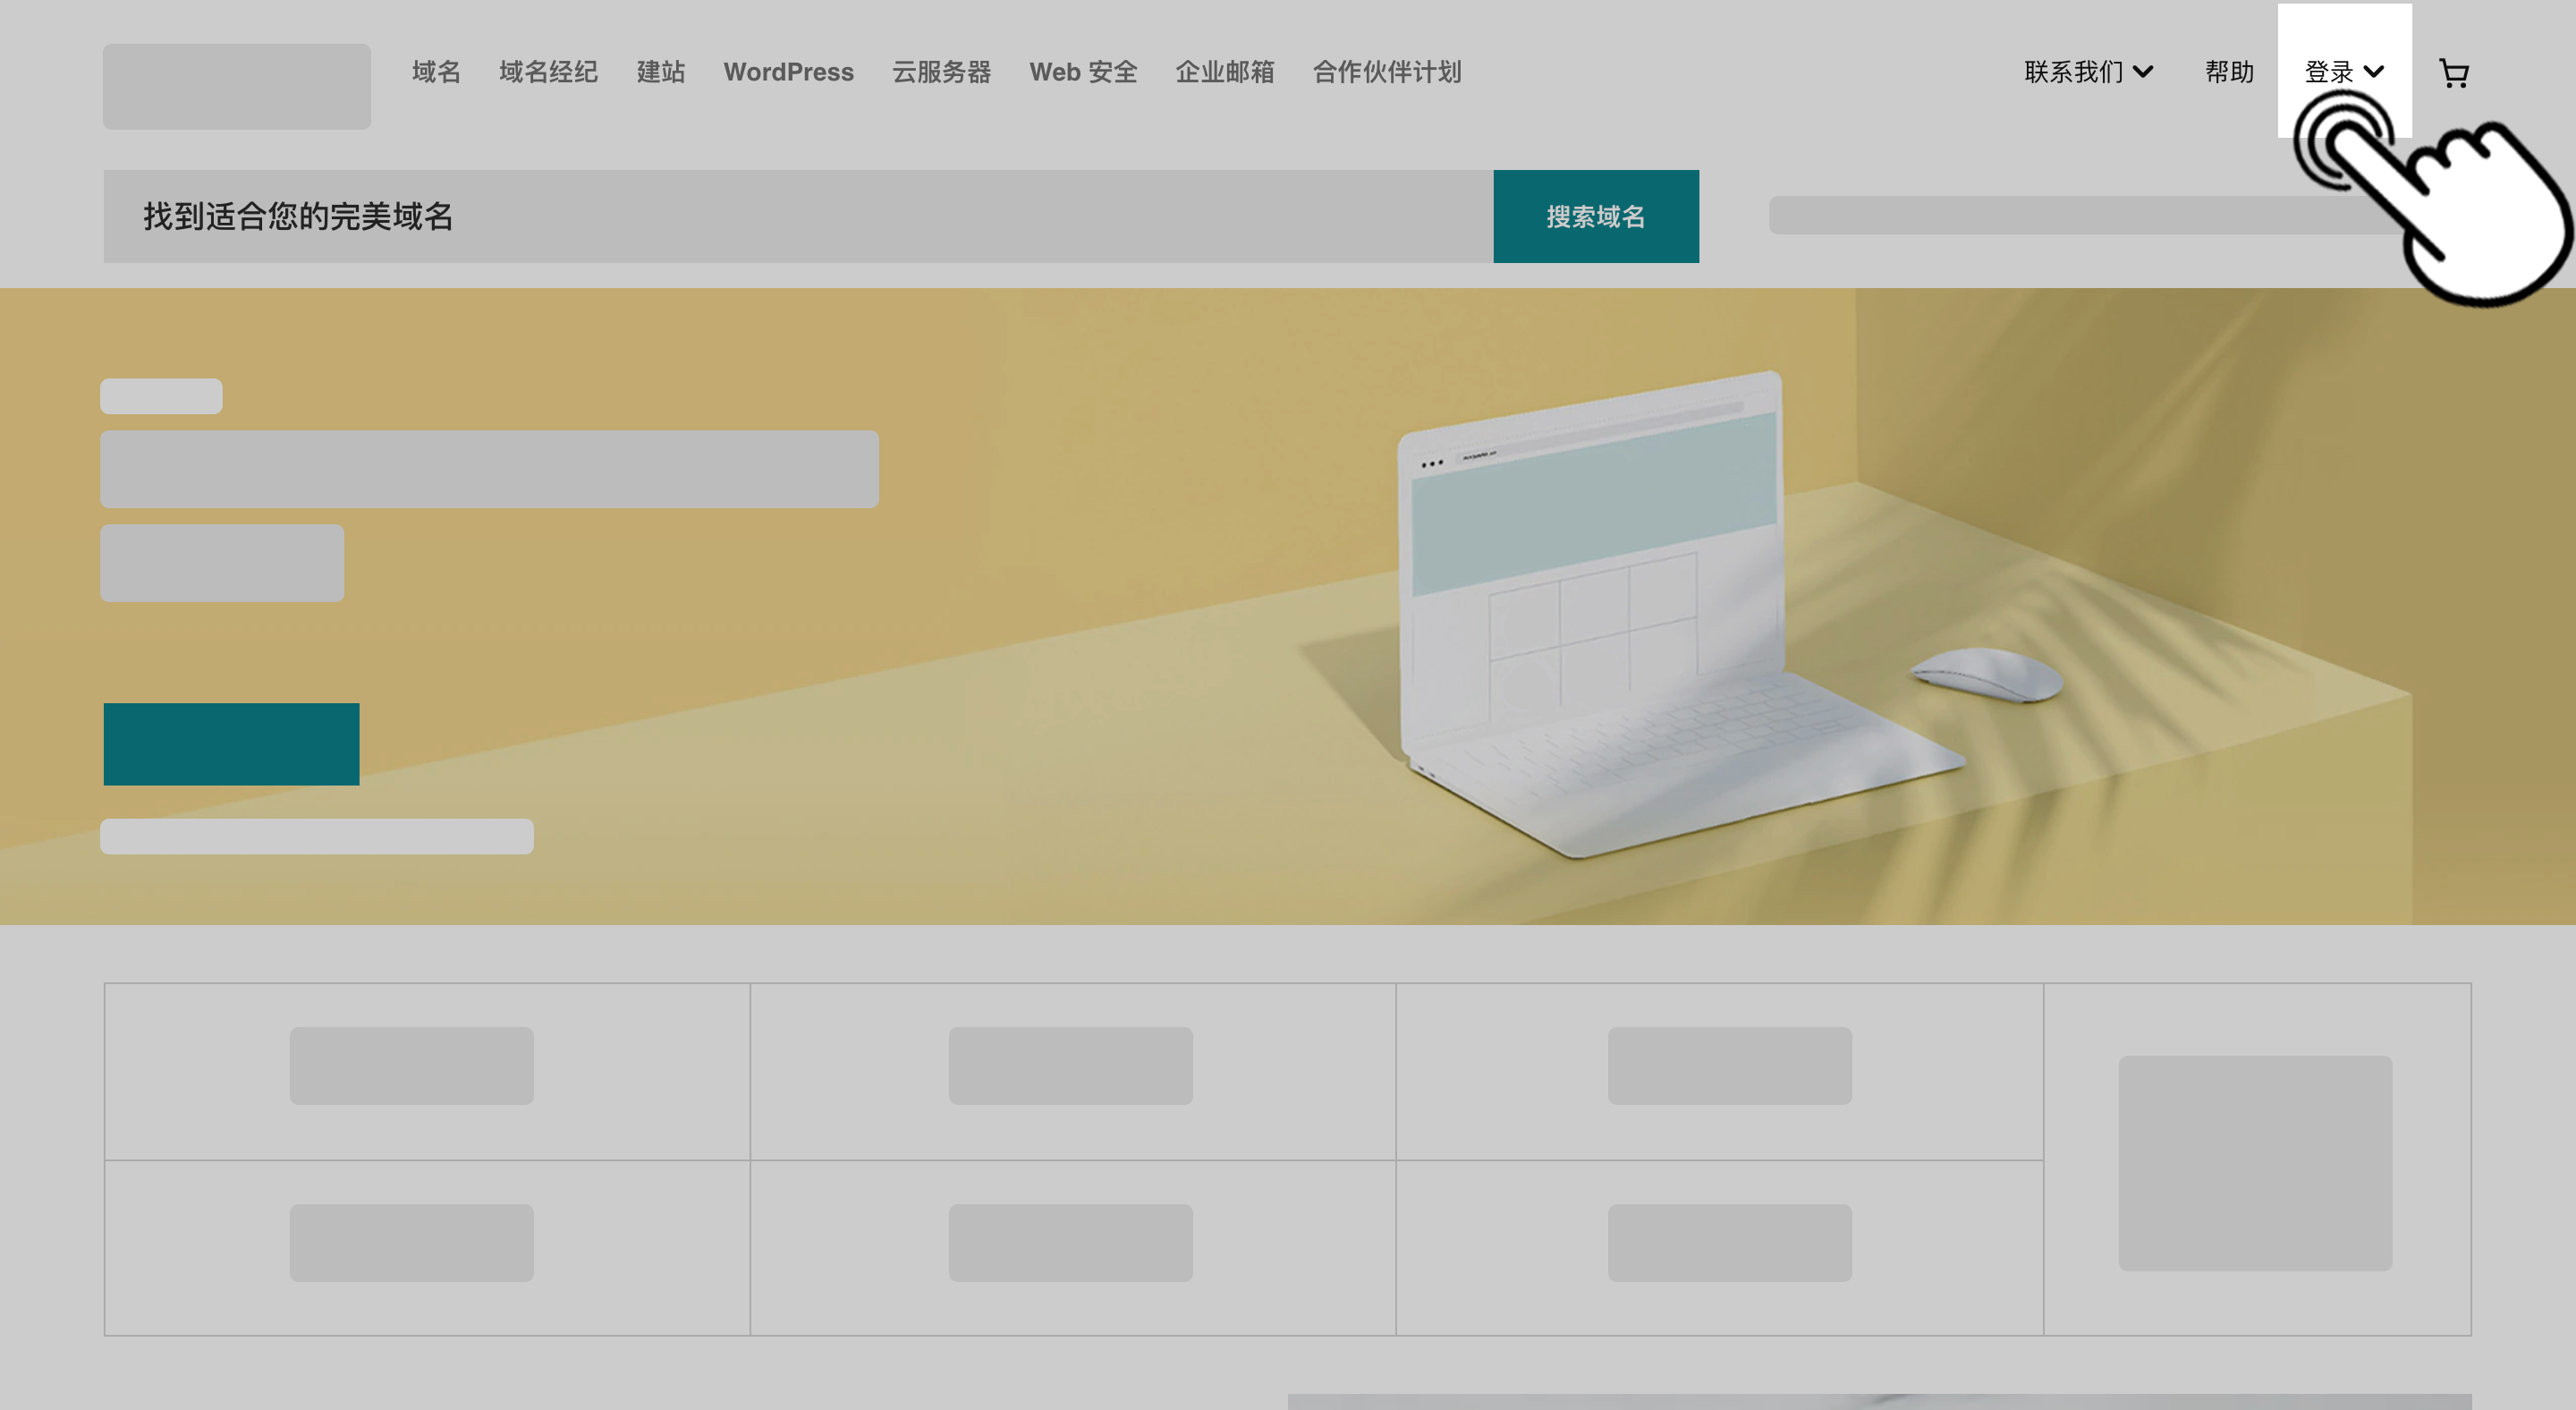Open the bottom-middle product grid tile
This screenshot has height=1410, width=2576.
(x=1072, y=1247)
